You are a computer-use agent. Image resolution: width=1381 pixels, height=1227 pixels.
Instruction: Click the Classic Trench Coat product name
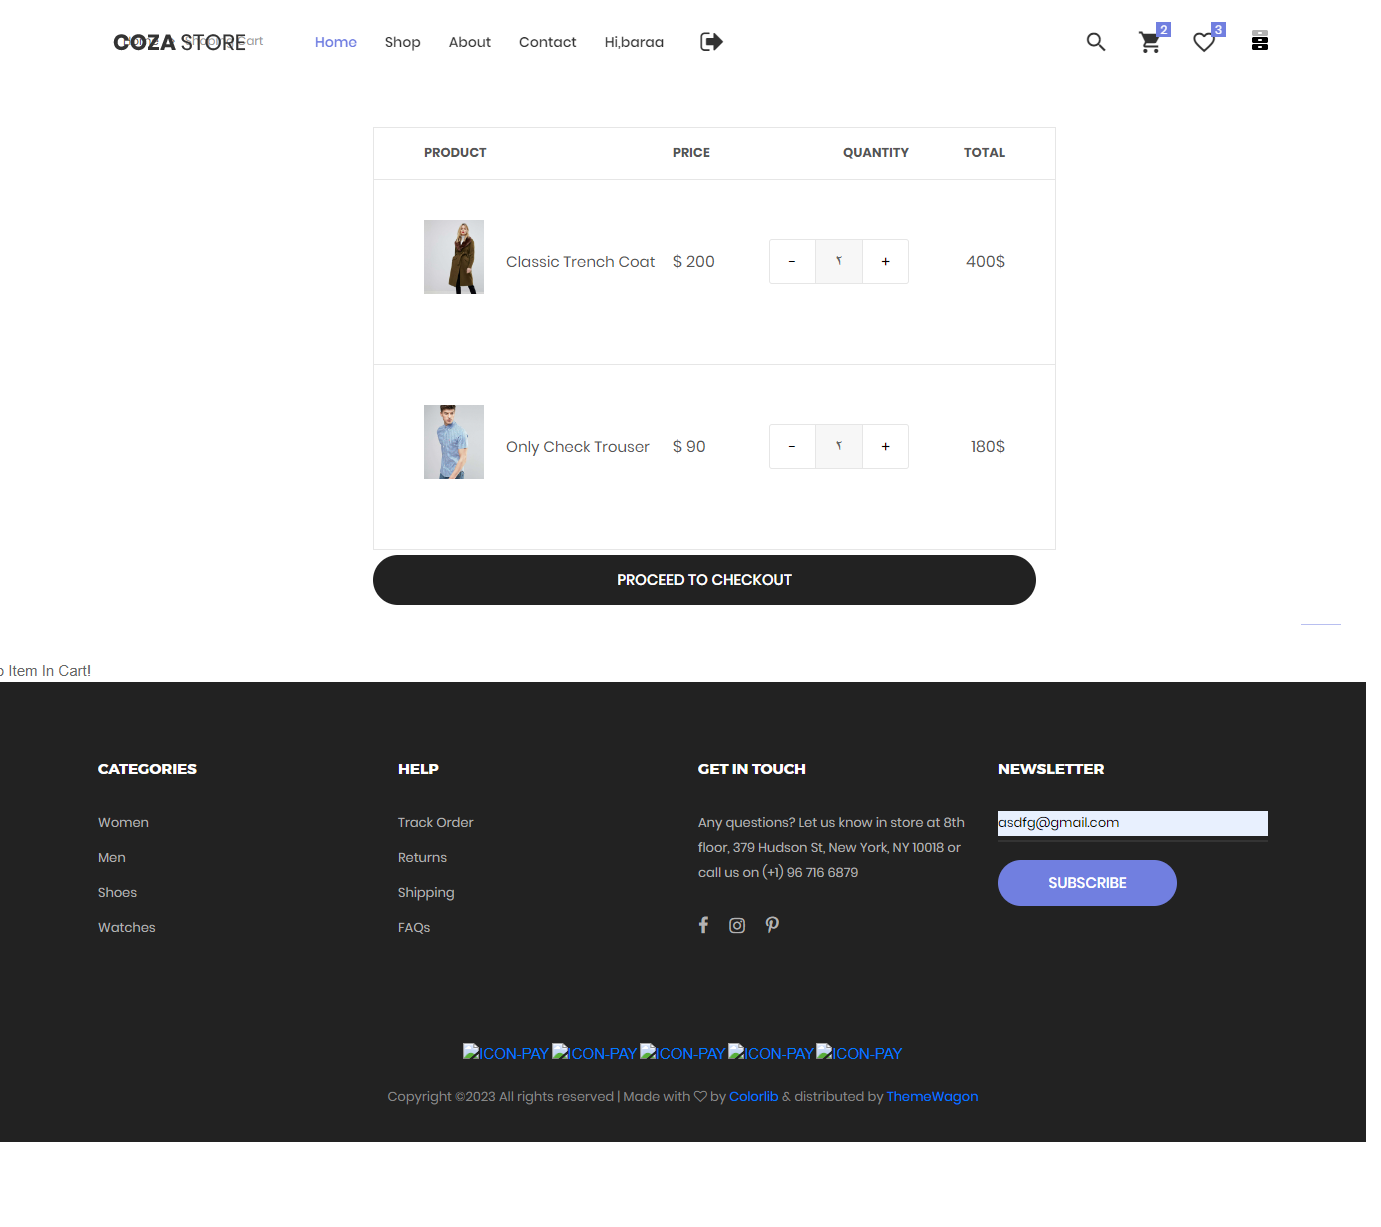coord(580,262)
